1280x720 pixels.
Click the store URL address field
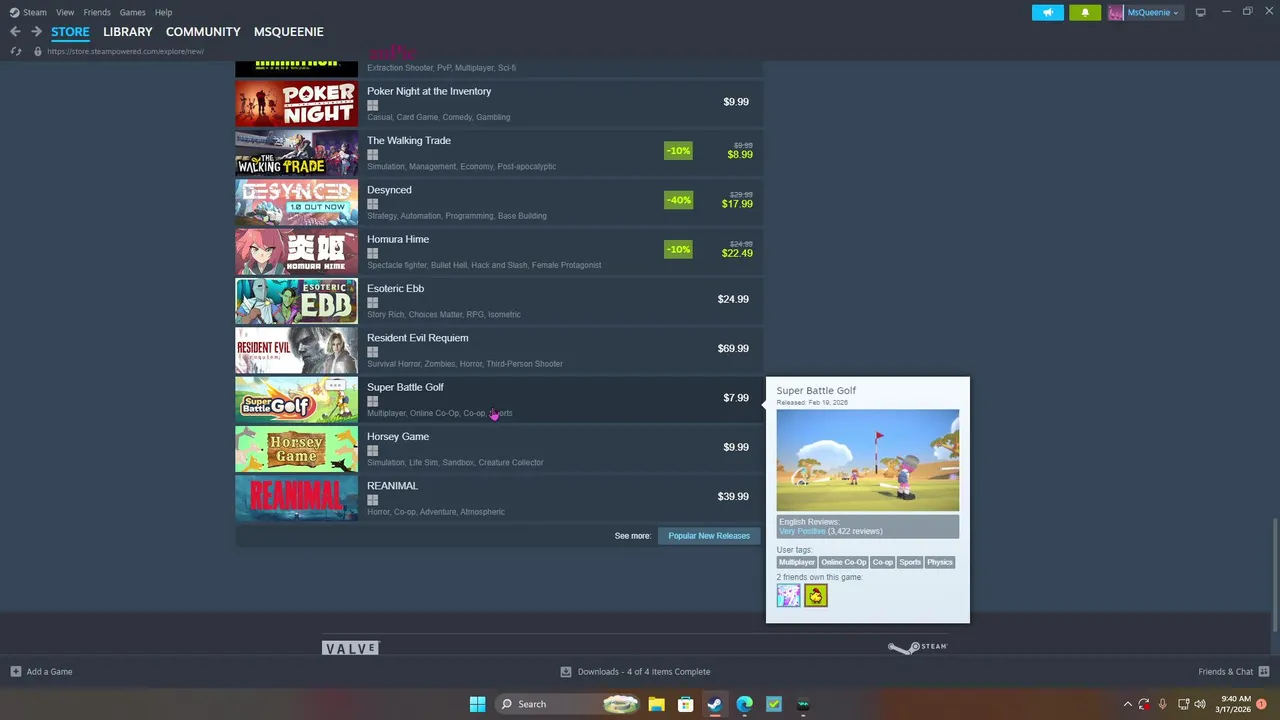(125, 51)
